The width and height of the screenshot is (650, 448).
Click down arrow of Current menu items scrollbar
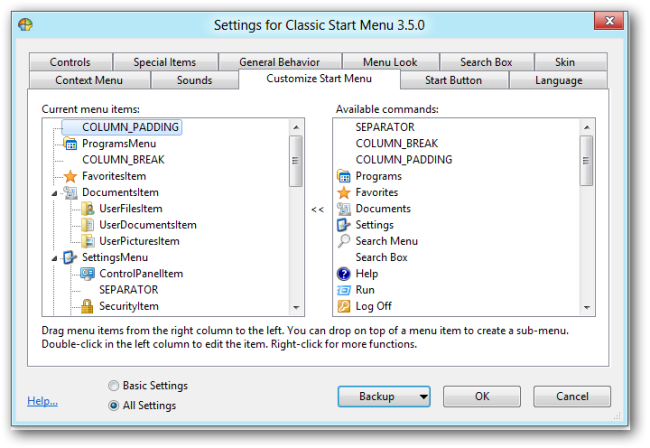point(296,308)
